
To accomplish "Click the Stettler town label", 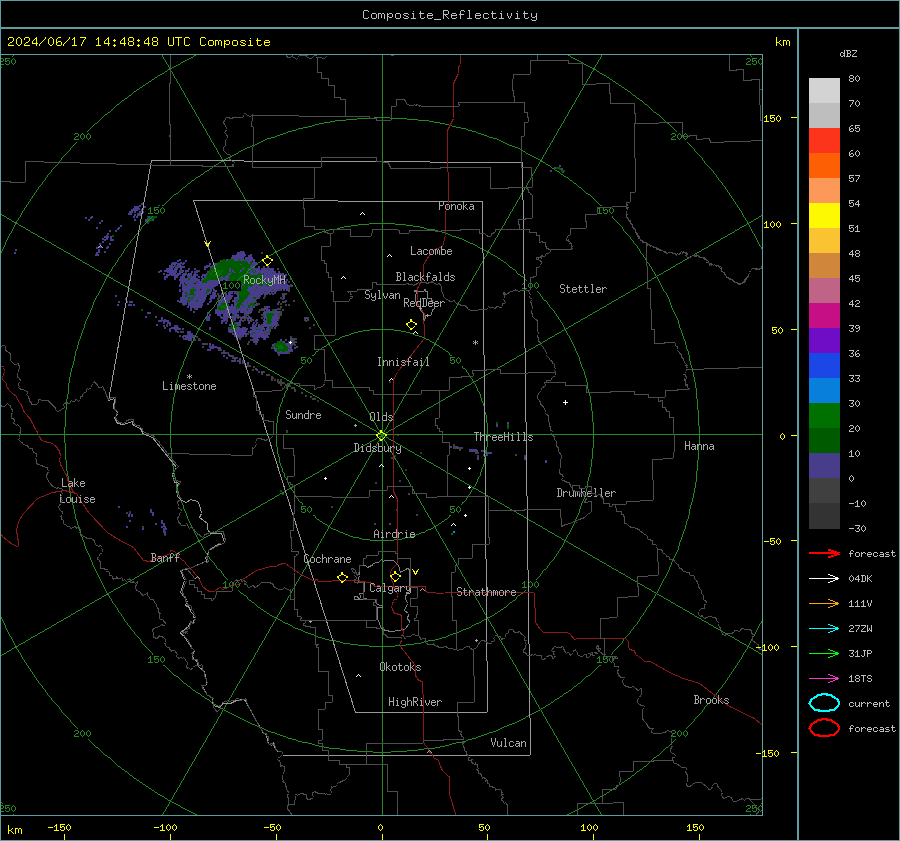I will tap(583, 289).
